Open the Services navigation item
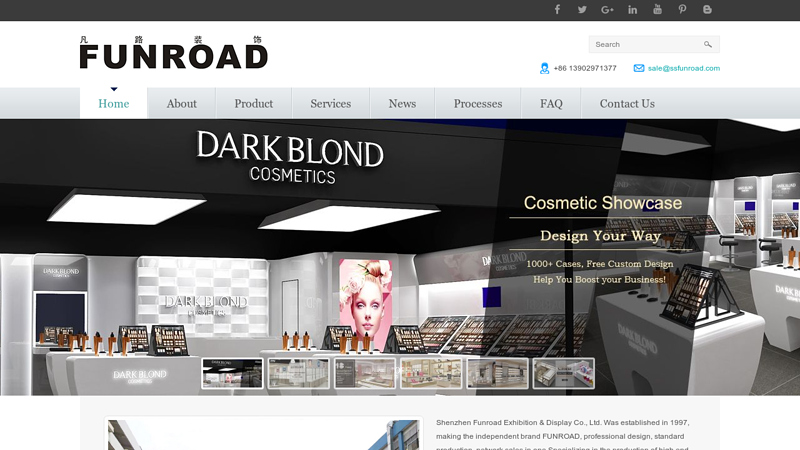The width and height of the screenshot is (800, 450). tap(331, 104)
